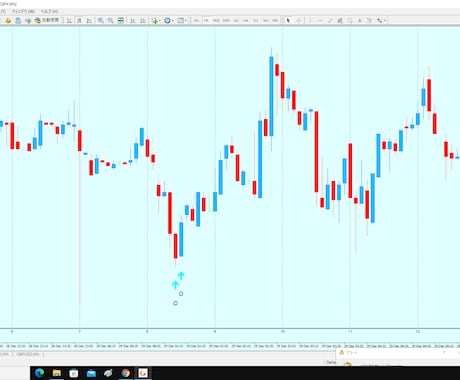
Task: Expand the templates dropdown arrow
Action: tap(186, 21)
